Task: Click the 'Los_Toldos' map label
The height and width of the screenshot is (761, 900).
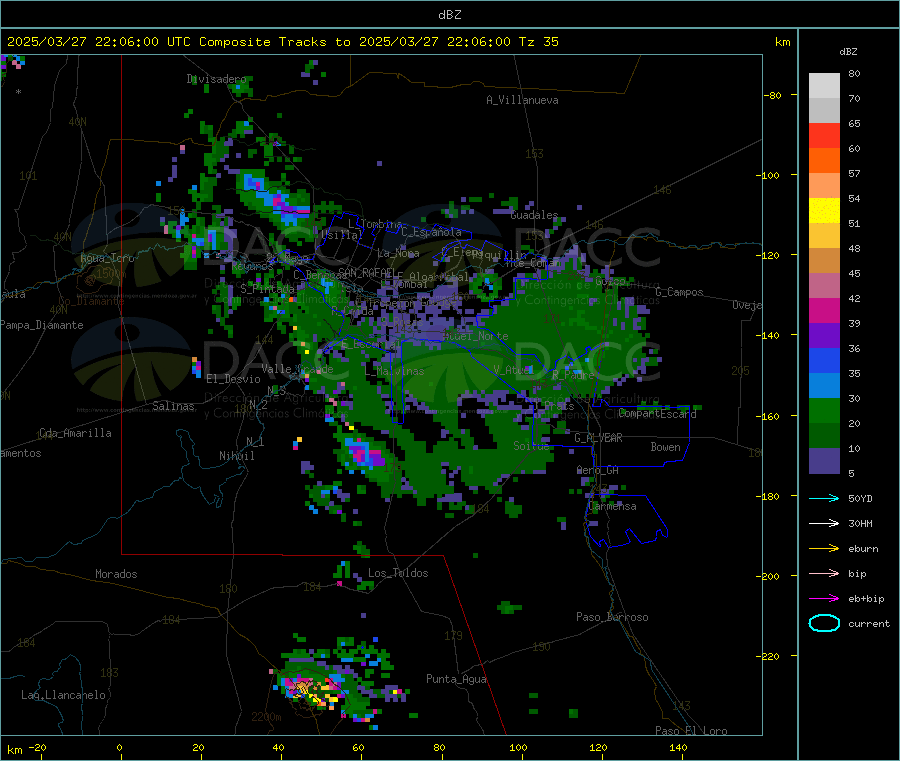Action: (x=398, y=573)
